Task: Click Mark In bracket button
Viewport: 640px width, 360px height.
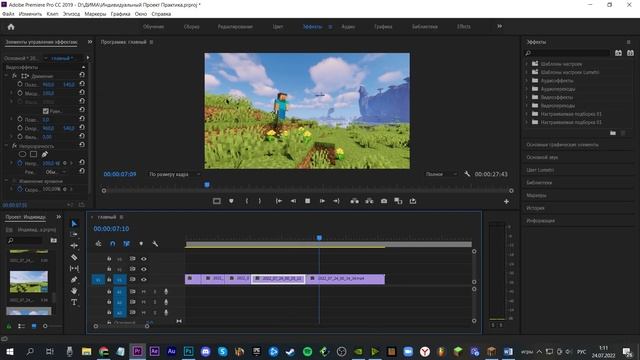Action: click(x=247, y=201)
